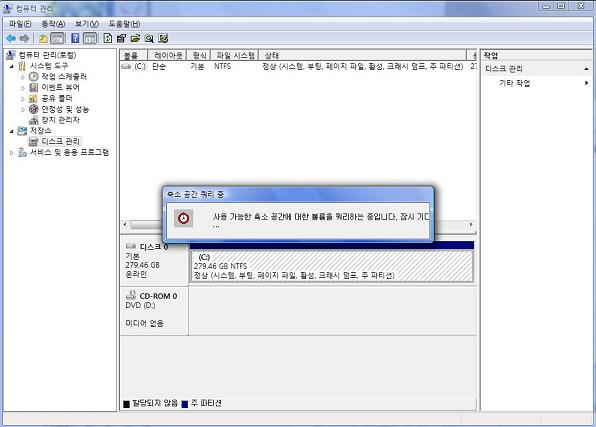Click the (C:) drive icon in volume list
596x427 pixels.
pyautogui.click(x=126, y=66)
